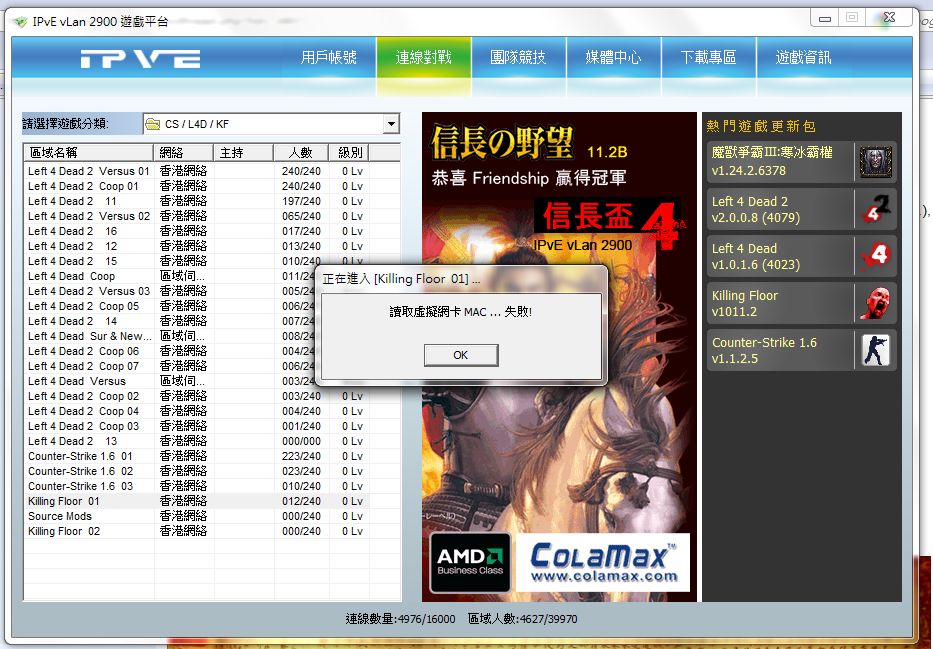933x649 pixels.
Task: Go to the 媒體中心 tab
Action: point(613,58)
